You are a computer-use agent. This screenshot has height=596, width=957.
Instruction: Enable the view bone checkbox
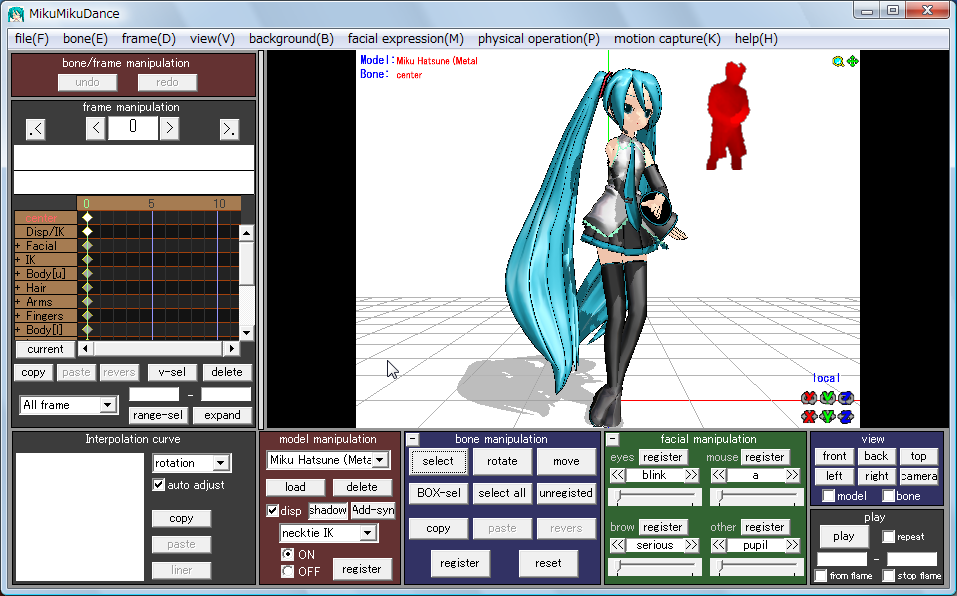click(889, 496)
